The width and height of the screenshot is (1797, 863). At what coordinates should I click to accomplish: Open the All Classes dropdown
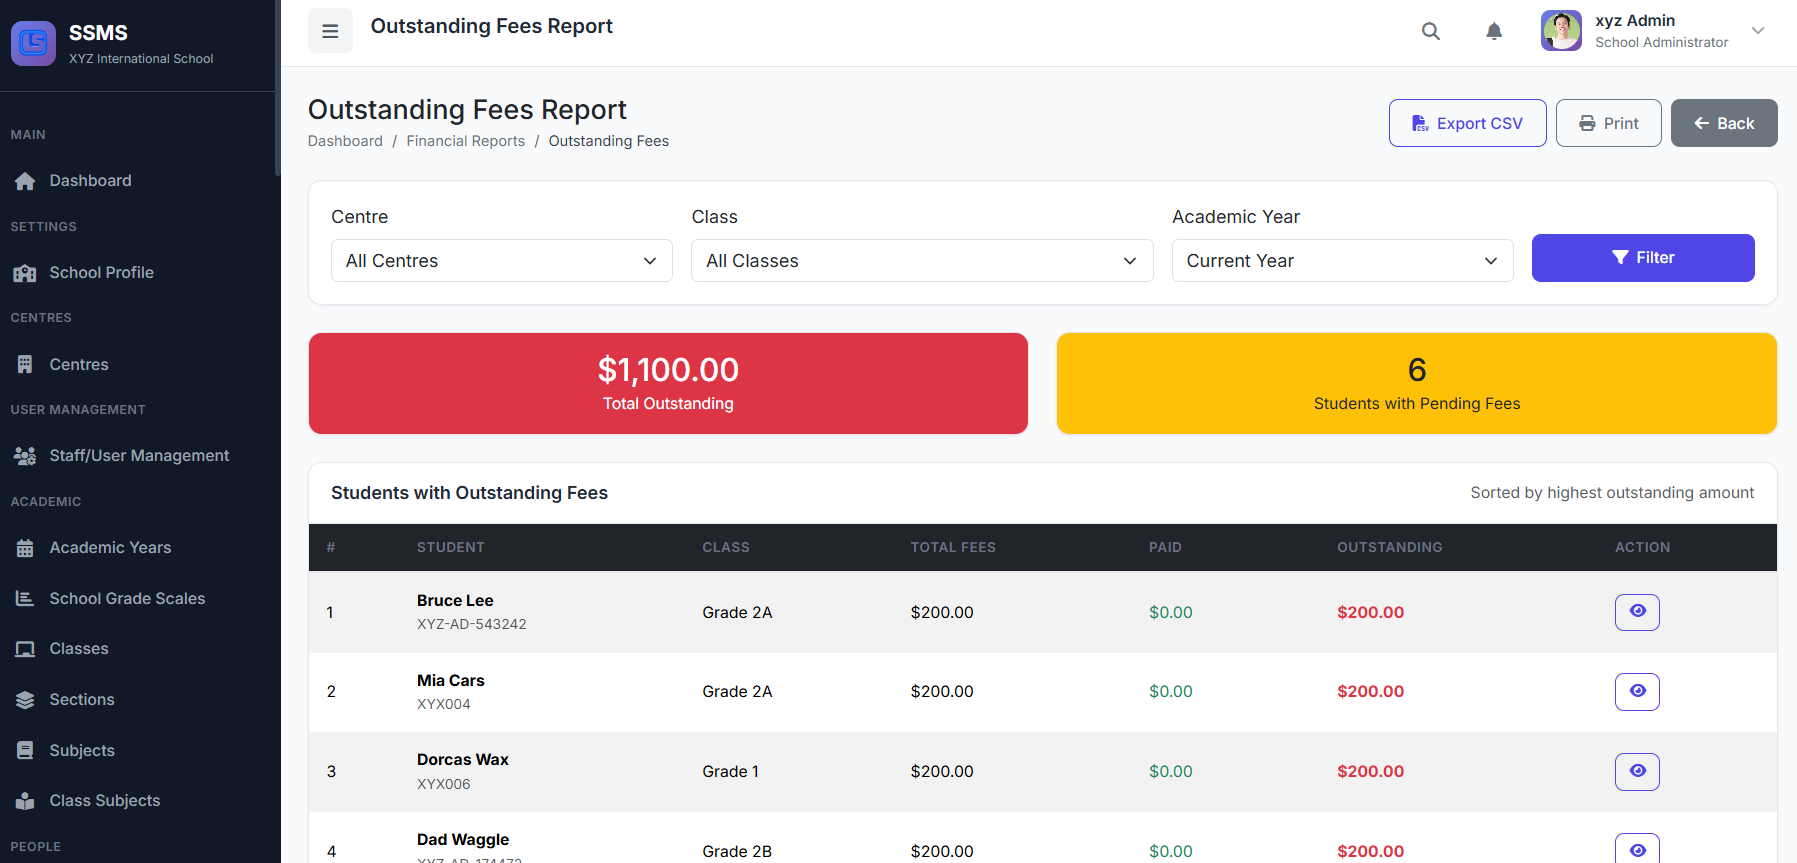(x=921, y=261)
